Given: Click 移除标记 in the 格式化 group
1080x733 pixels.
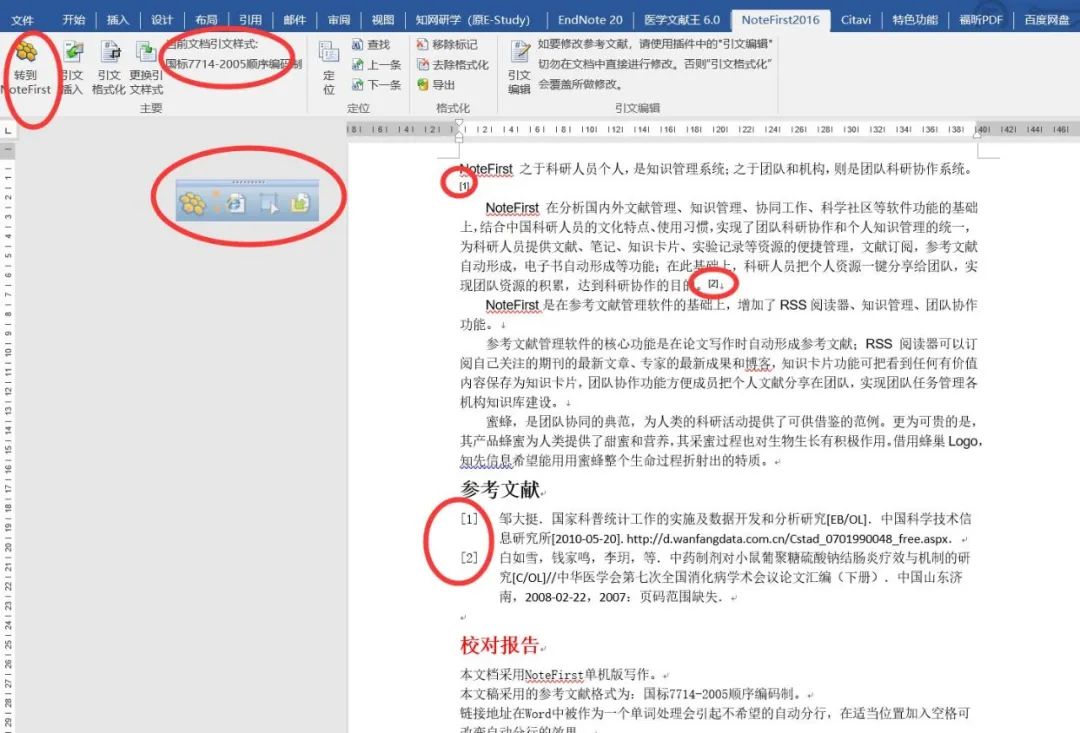Looking at the screenshot, I should coord(447,45).
